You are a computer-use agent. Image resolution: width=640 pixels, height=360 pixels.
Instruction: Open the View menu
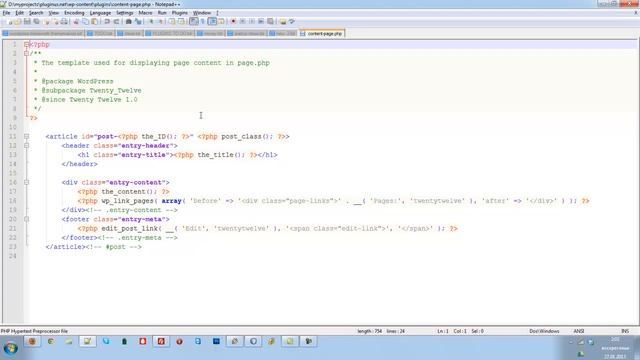[x=53, y=13]
